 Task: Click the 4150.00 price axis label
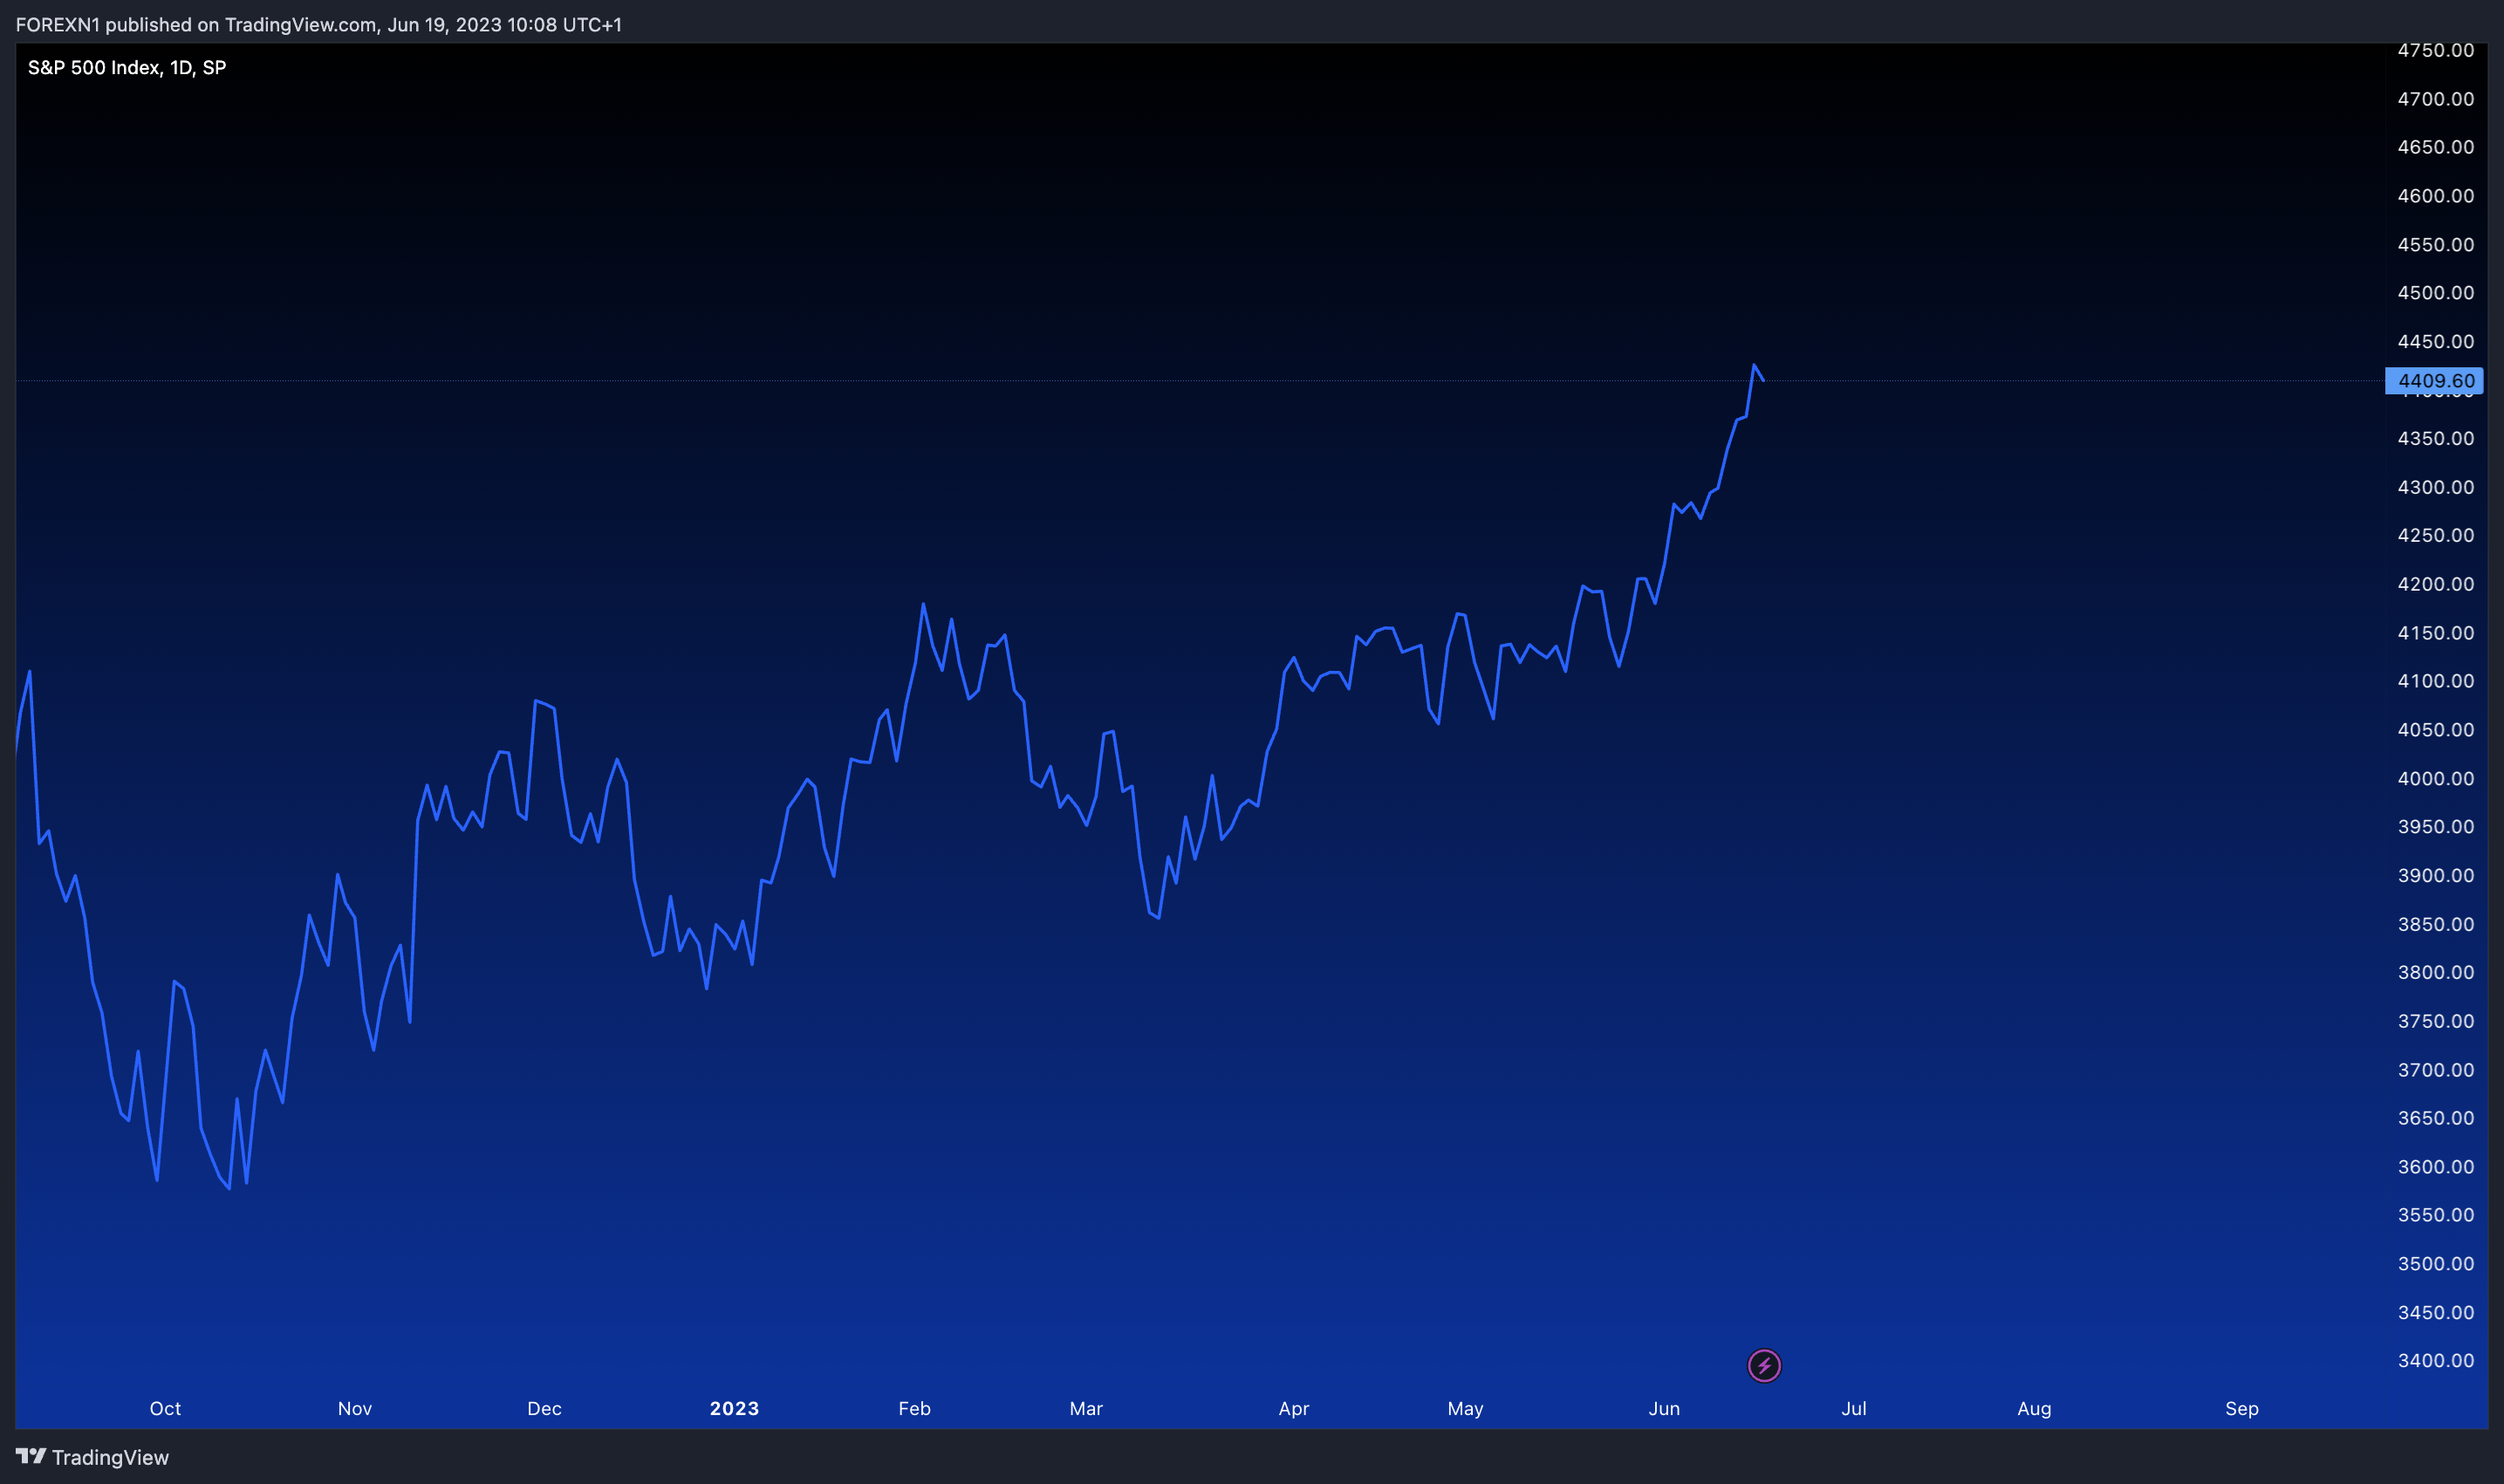tap(2436, 633)
